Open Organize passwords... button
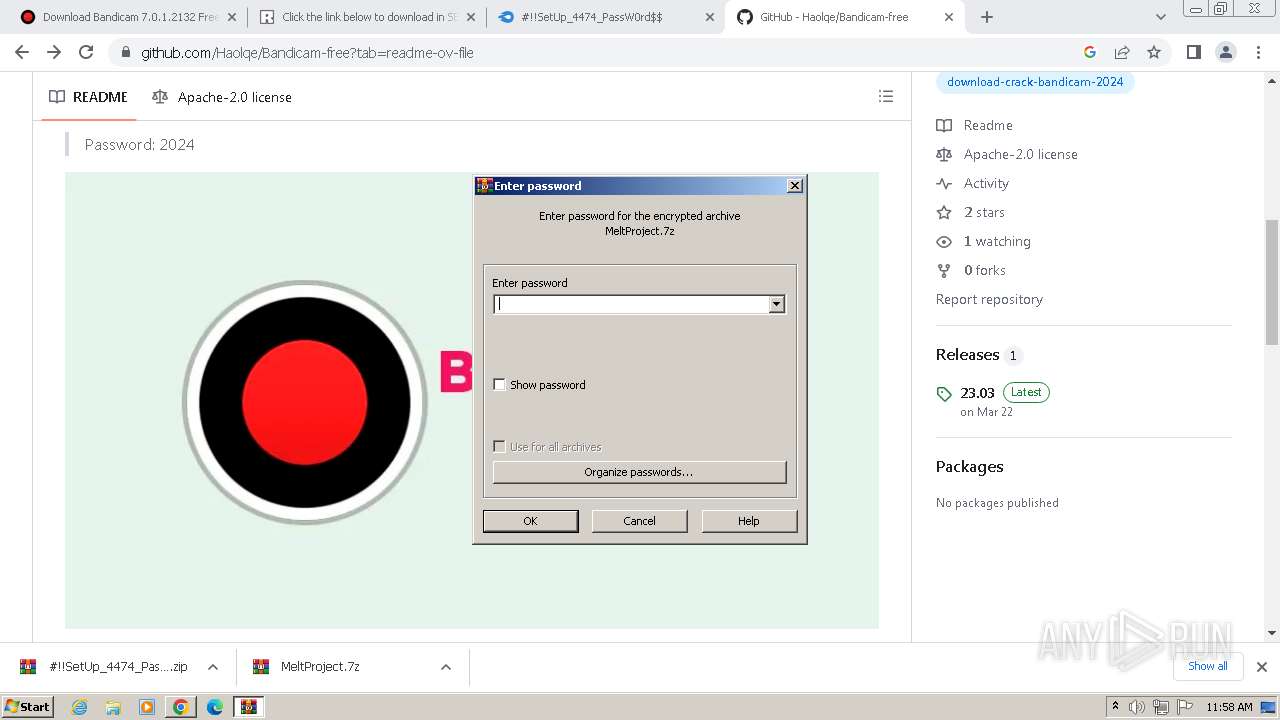The width and height of the screenshot is (1280, 720). tap(639, 472)
